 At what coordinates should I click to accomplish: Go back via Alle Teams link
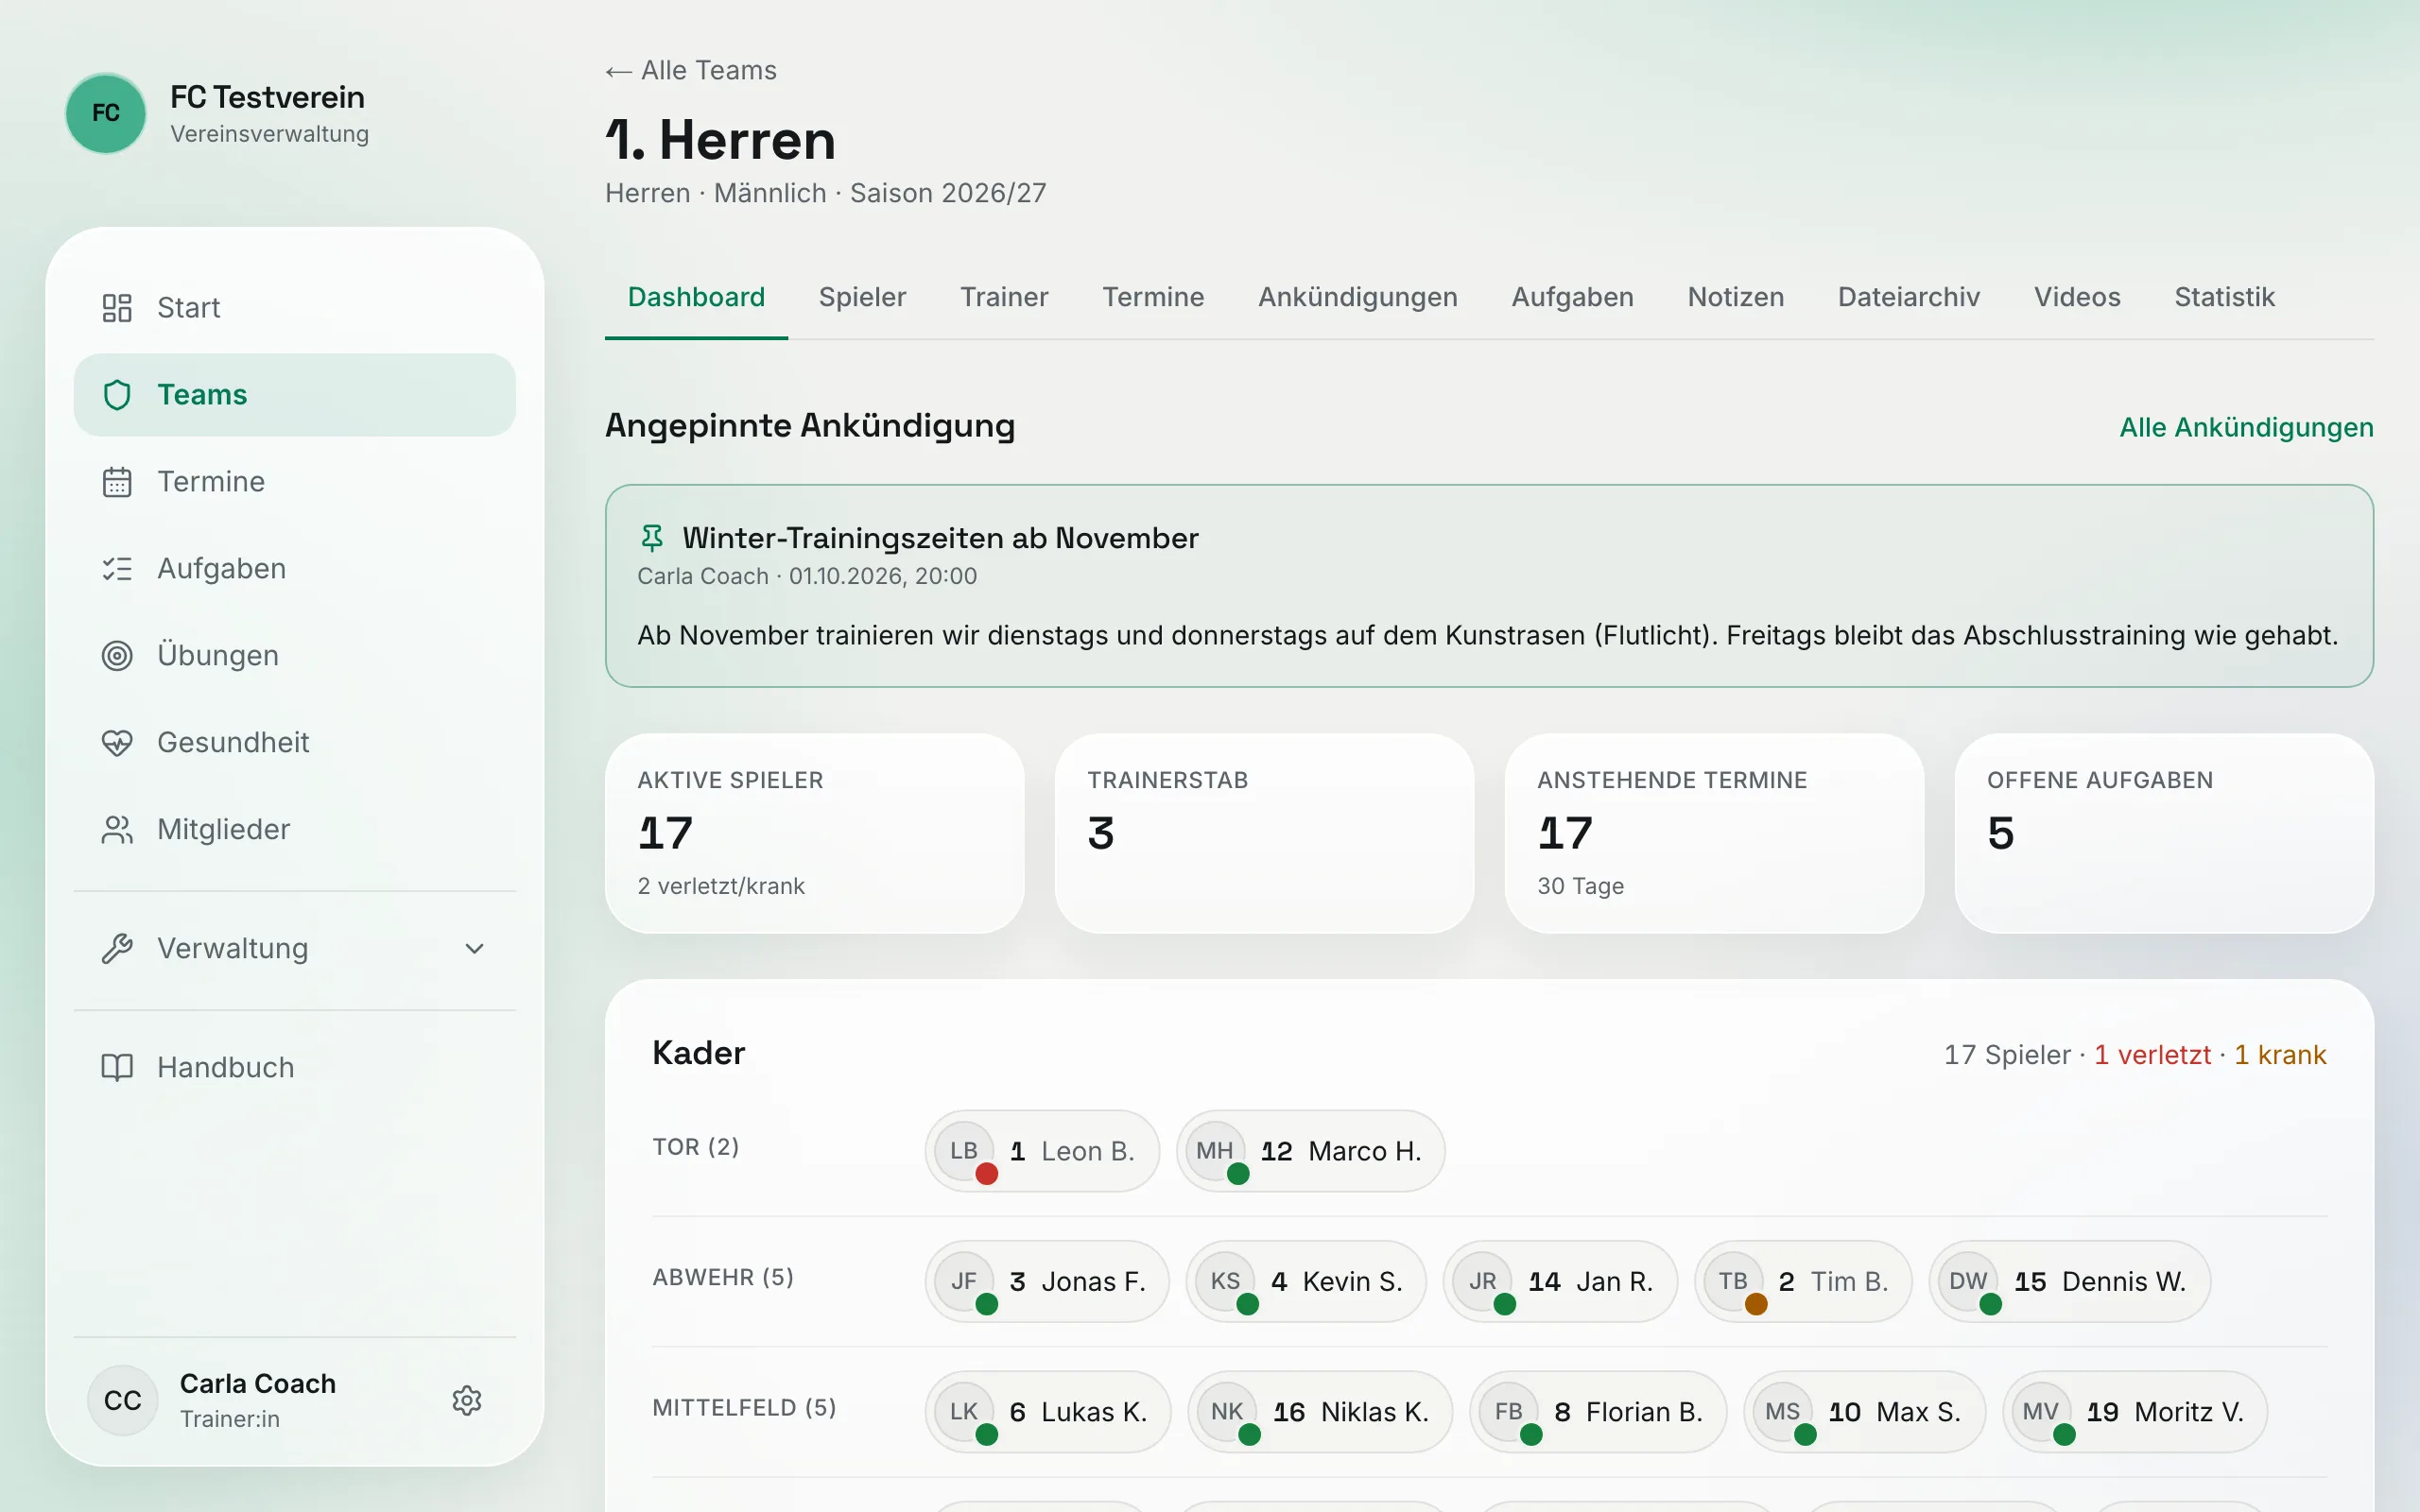point(691,71)
